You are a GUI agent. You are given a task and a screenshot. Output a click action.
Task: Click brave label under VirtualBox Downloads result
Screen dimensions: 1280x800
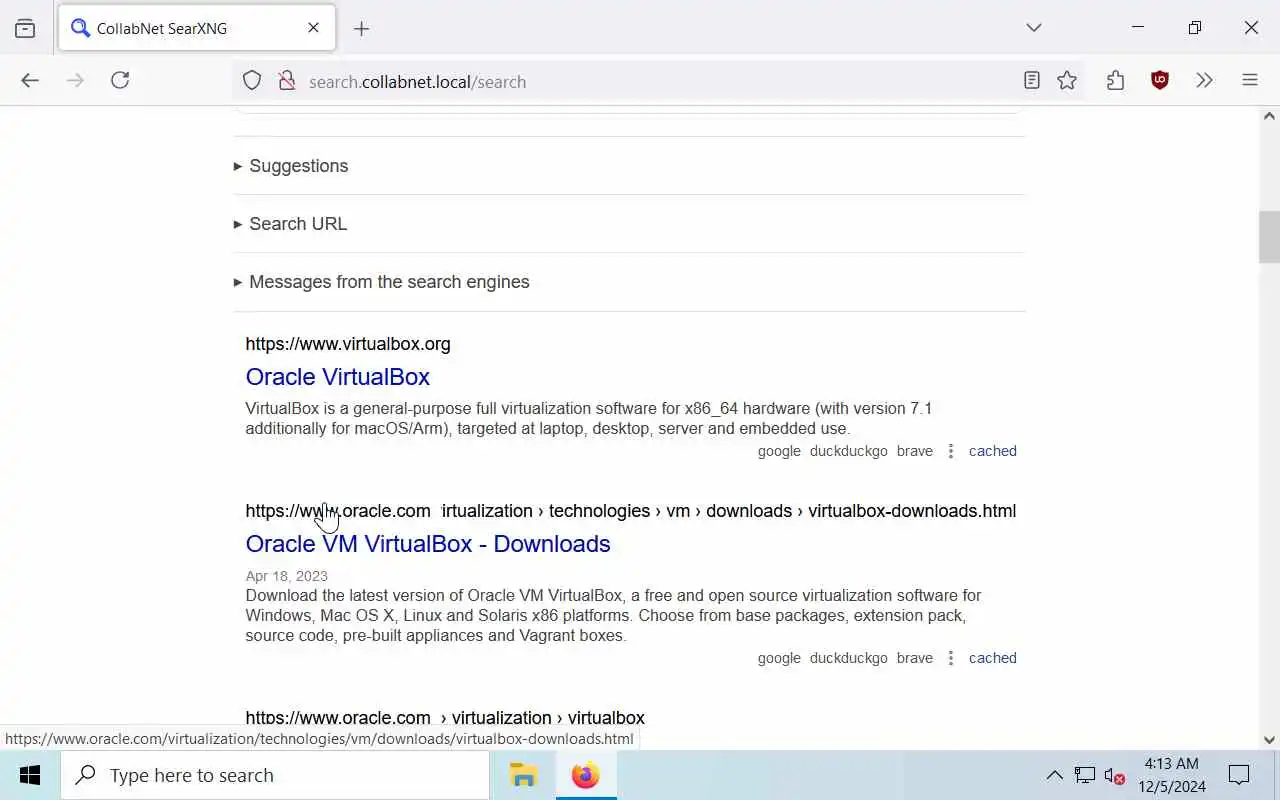pyautogui.click(x=915, y=658)
